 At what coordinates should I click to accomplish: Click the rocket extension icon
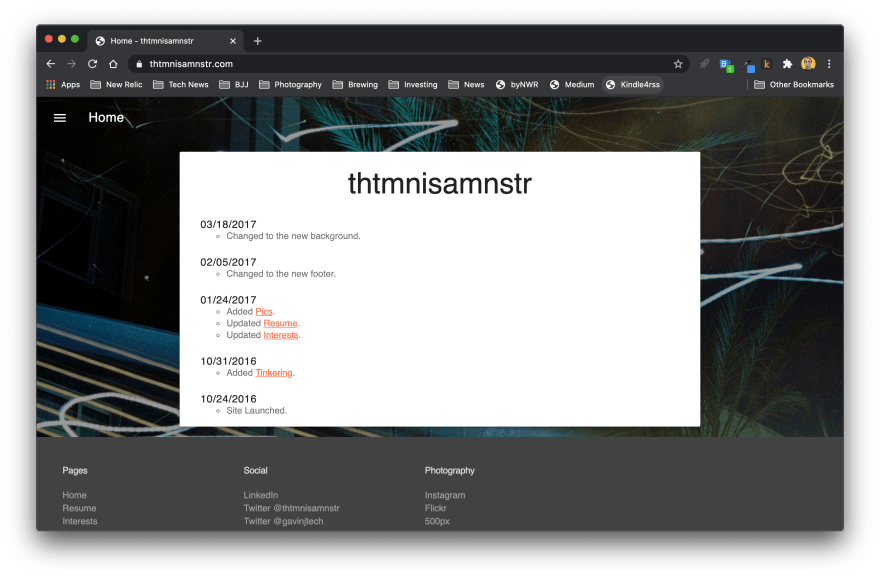(704, 64)
